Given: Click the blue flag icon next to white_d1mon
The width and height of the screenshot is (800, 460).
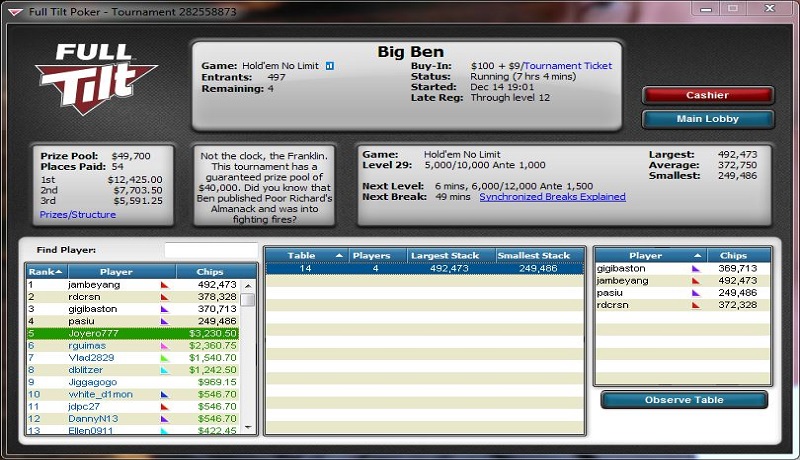Looking at the screenshot, I should point(164,395).
